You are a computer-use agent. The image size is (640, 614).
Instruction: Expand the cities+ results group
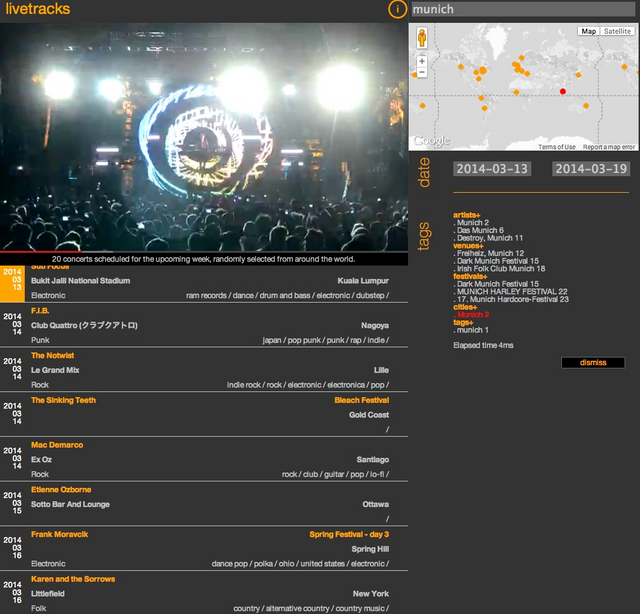[x=465, y=307]
